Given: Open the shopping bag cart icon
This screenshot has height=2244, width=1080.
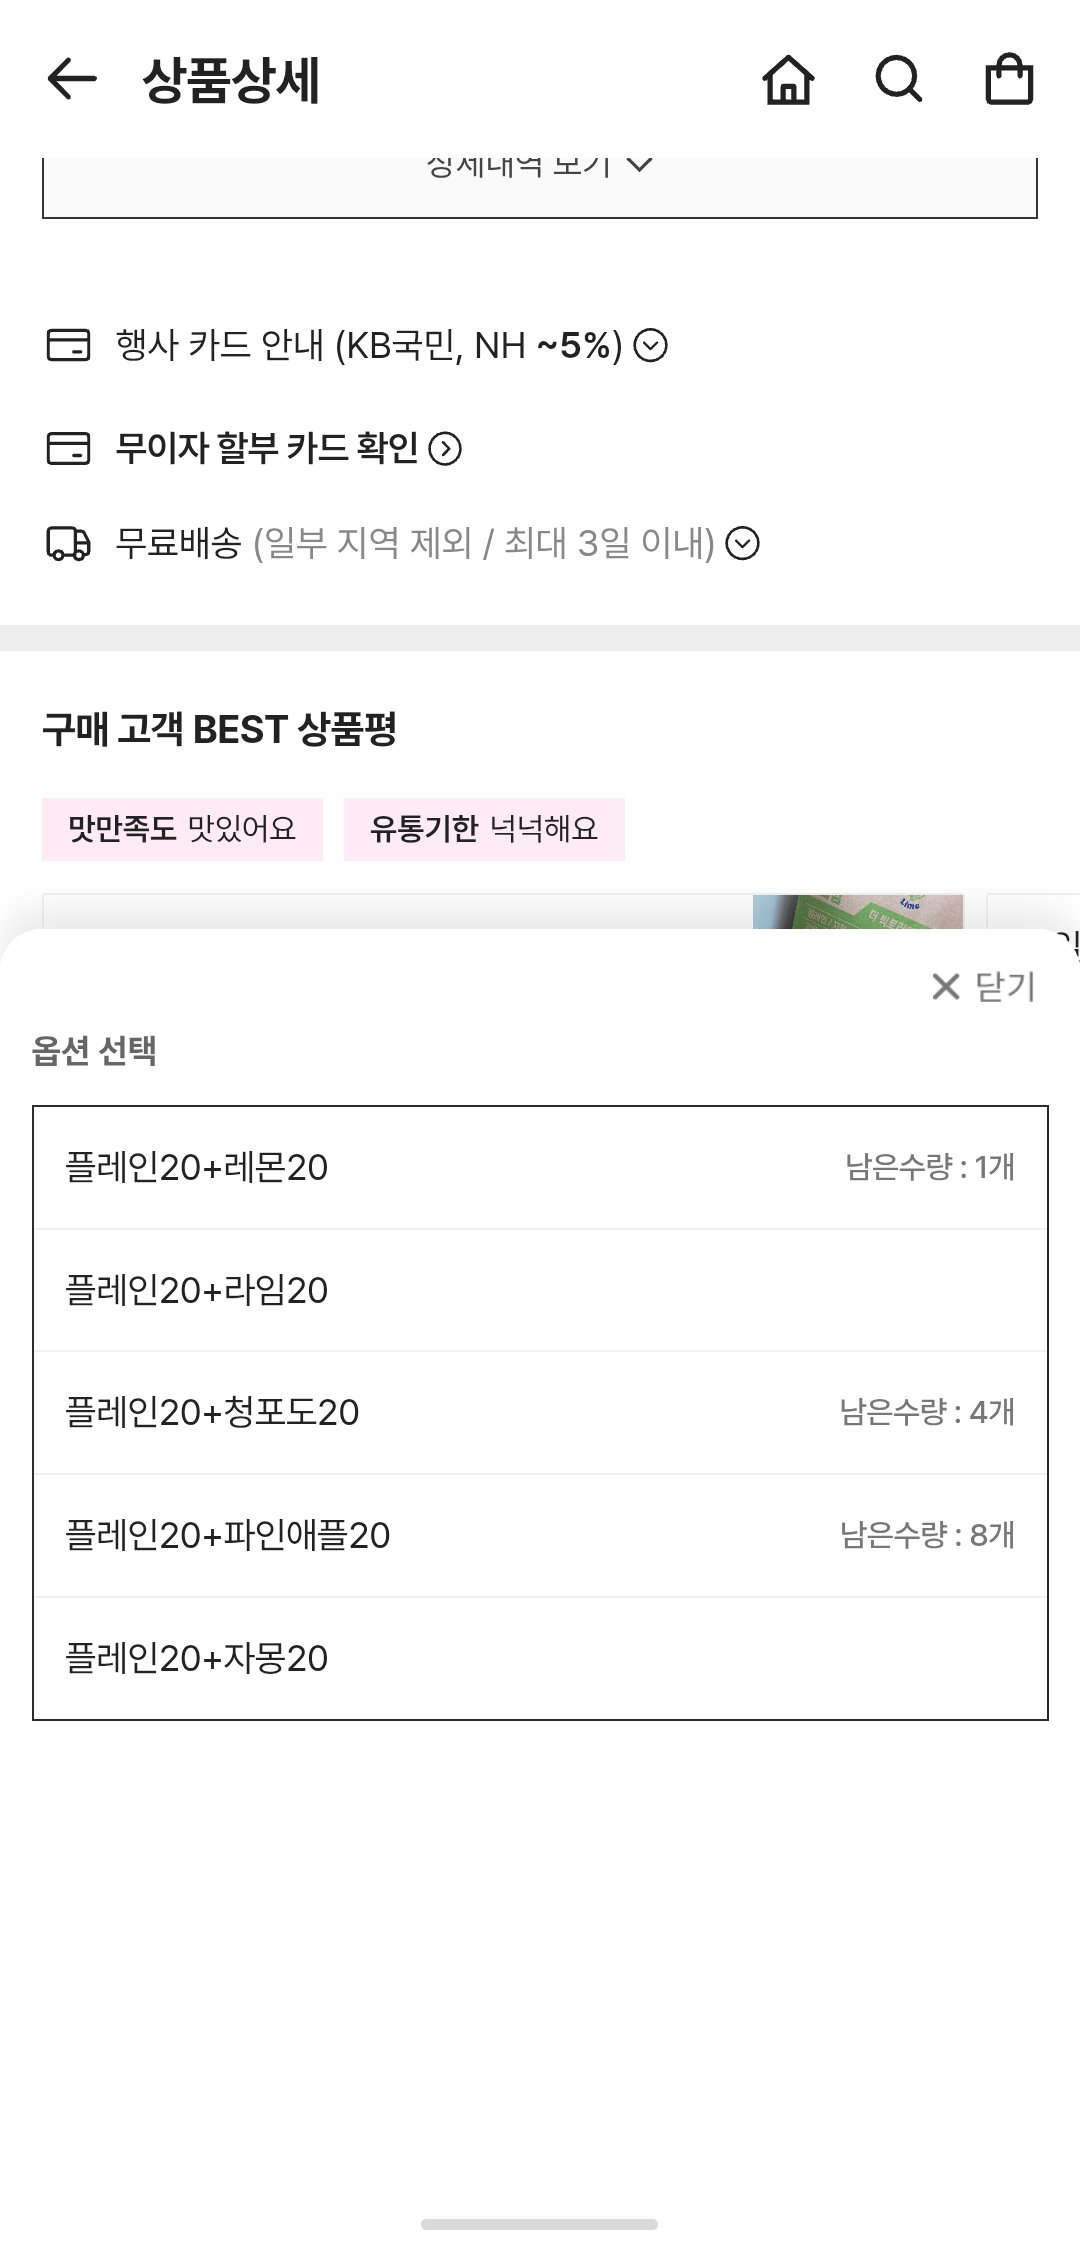Looking at the screenshot, I should click(1009, 79).
